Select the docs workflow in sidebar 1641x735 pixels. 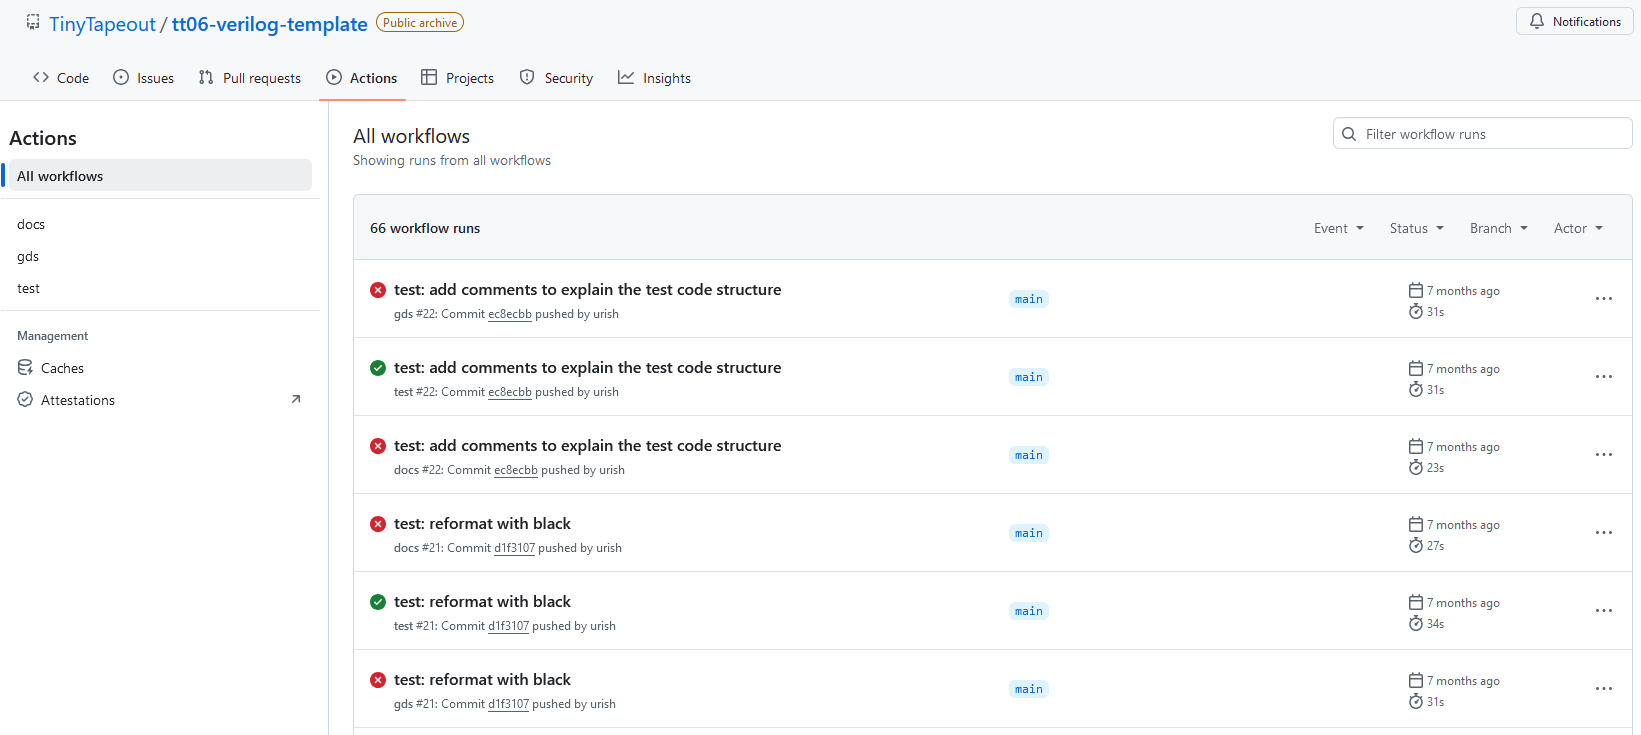[31, 224]
